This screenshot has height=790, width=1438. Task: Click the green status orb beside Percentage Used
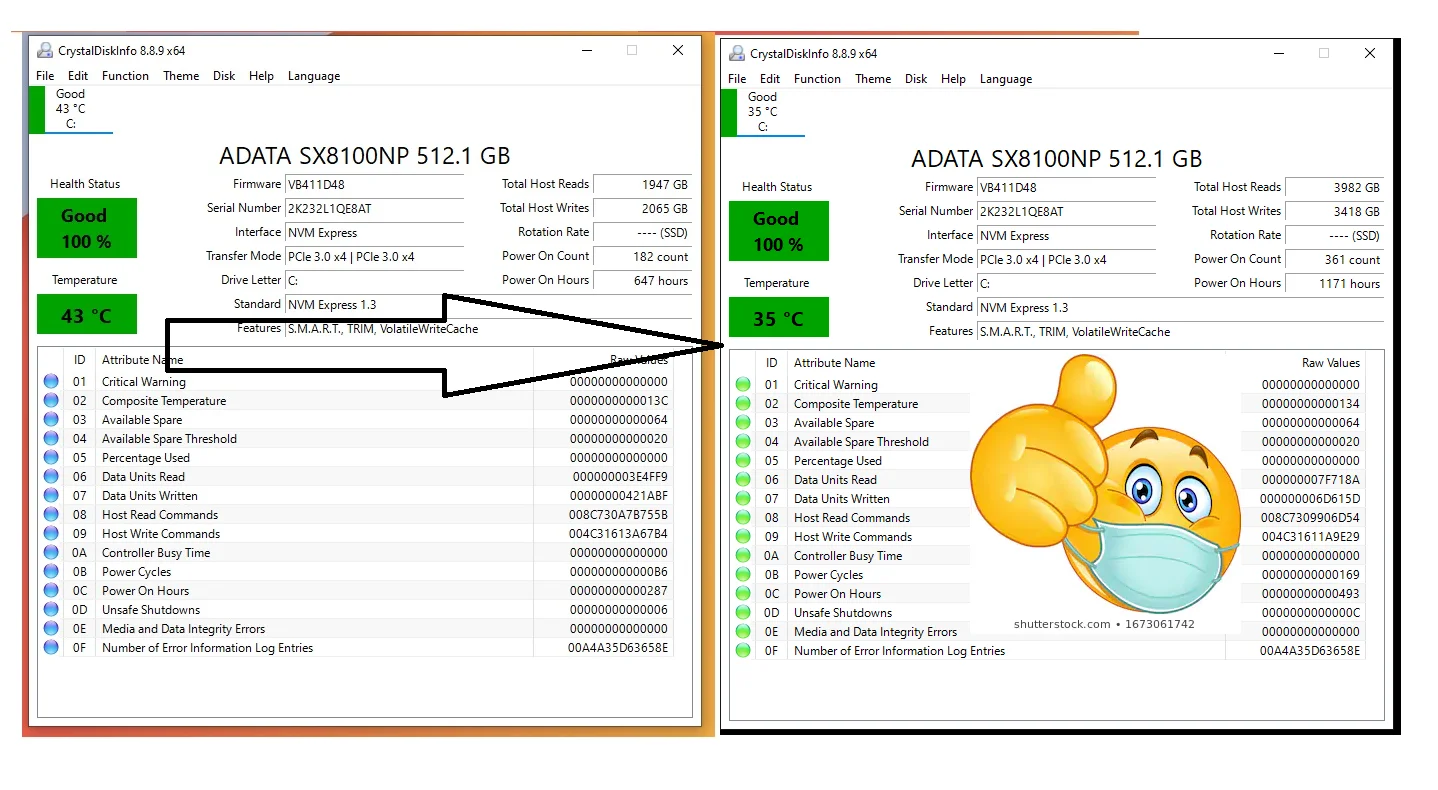[x=743, y=461]
